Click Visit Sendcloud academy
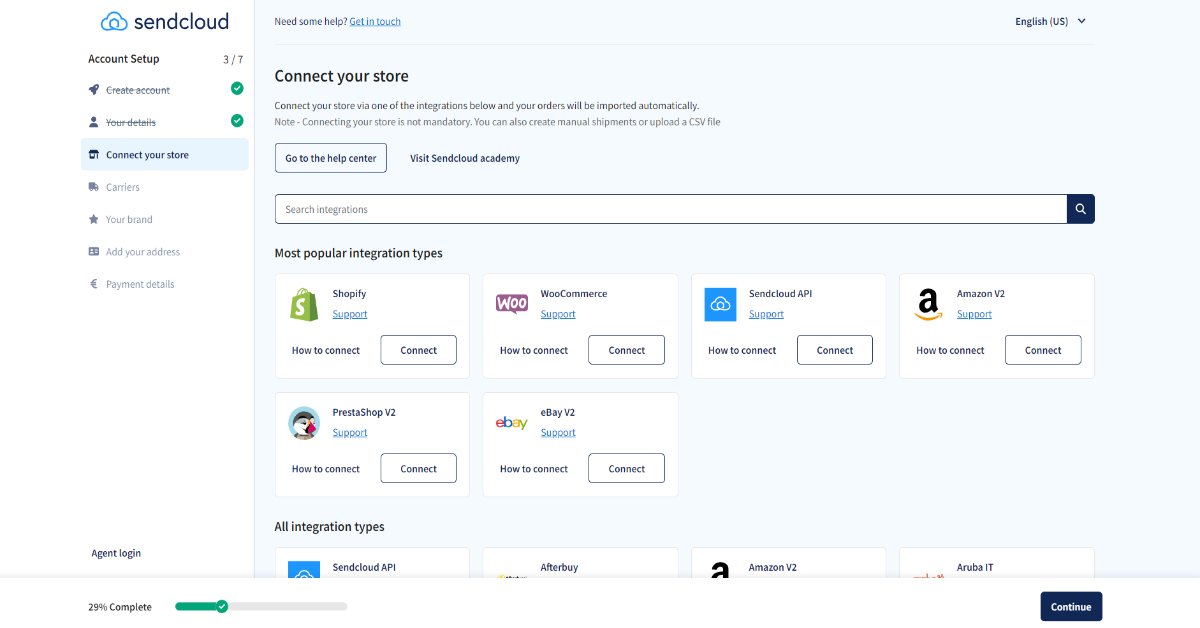Viewport: 1200px width, 628px height. [465, 158]
